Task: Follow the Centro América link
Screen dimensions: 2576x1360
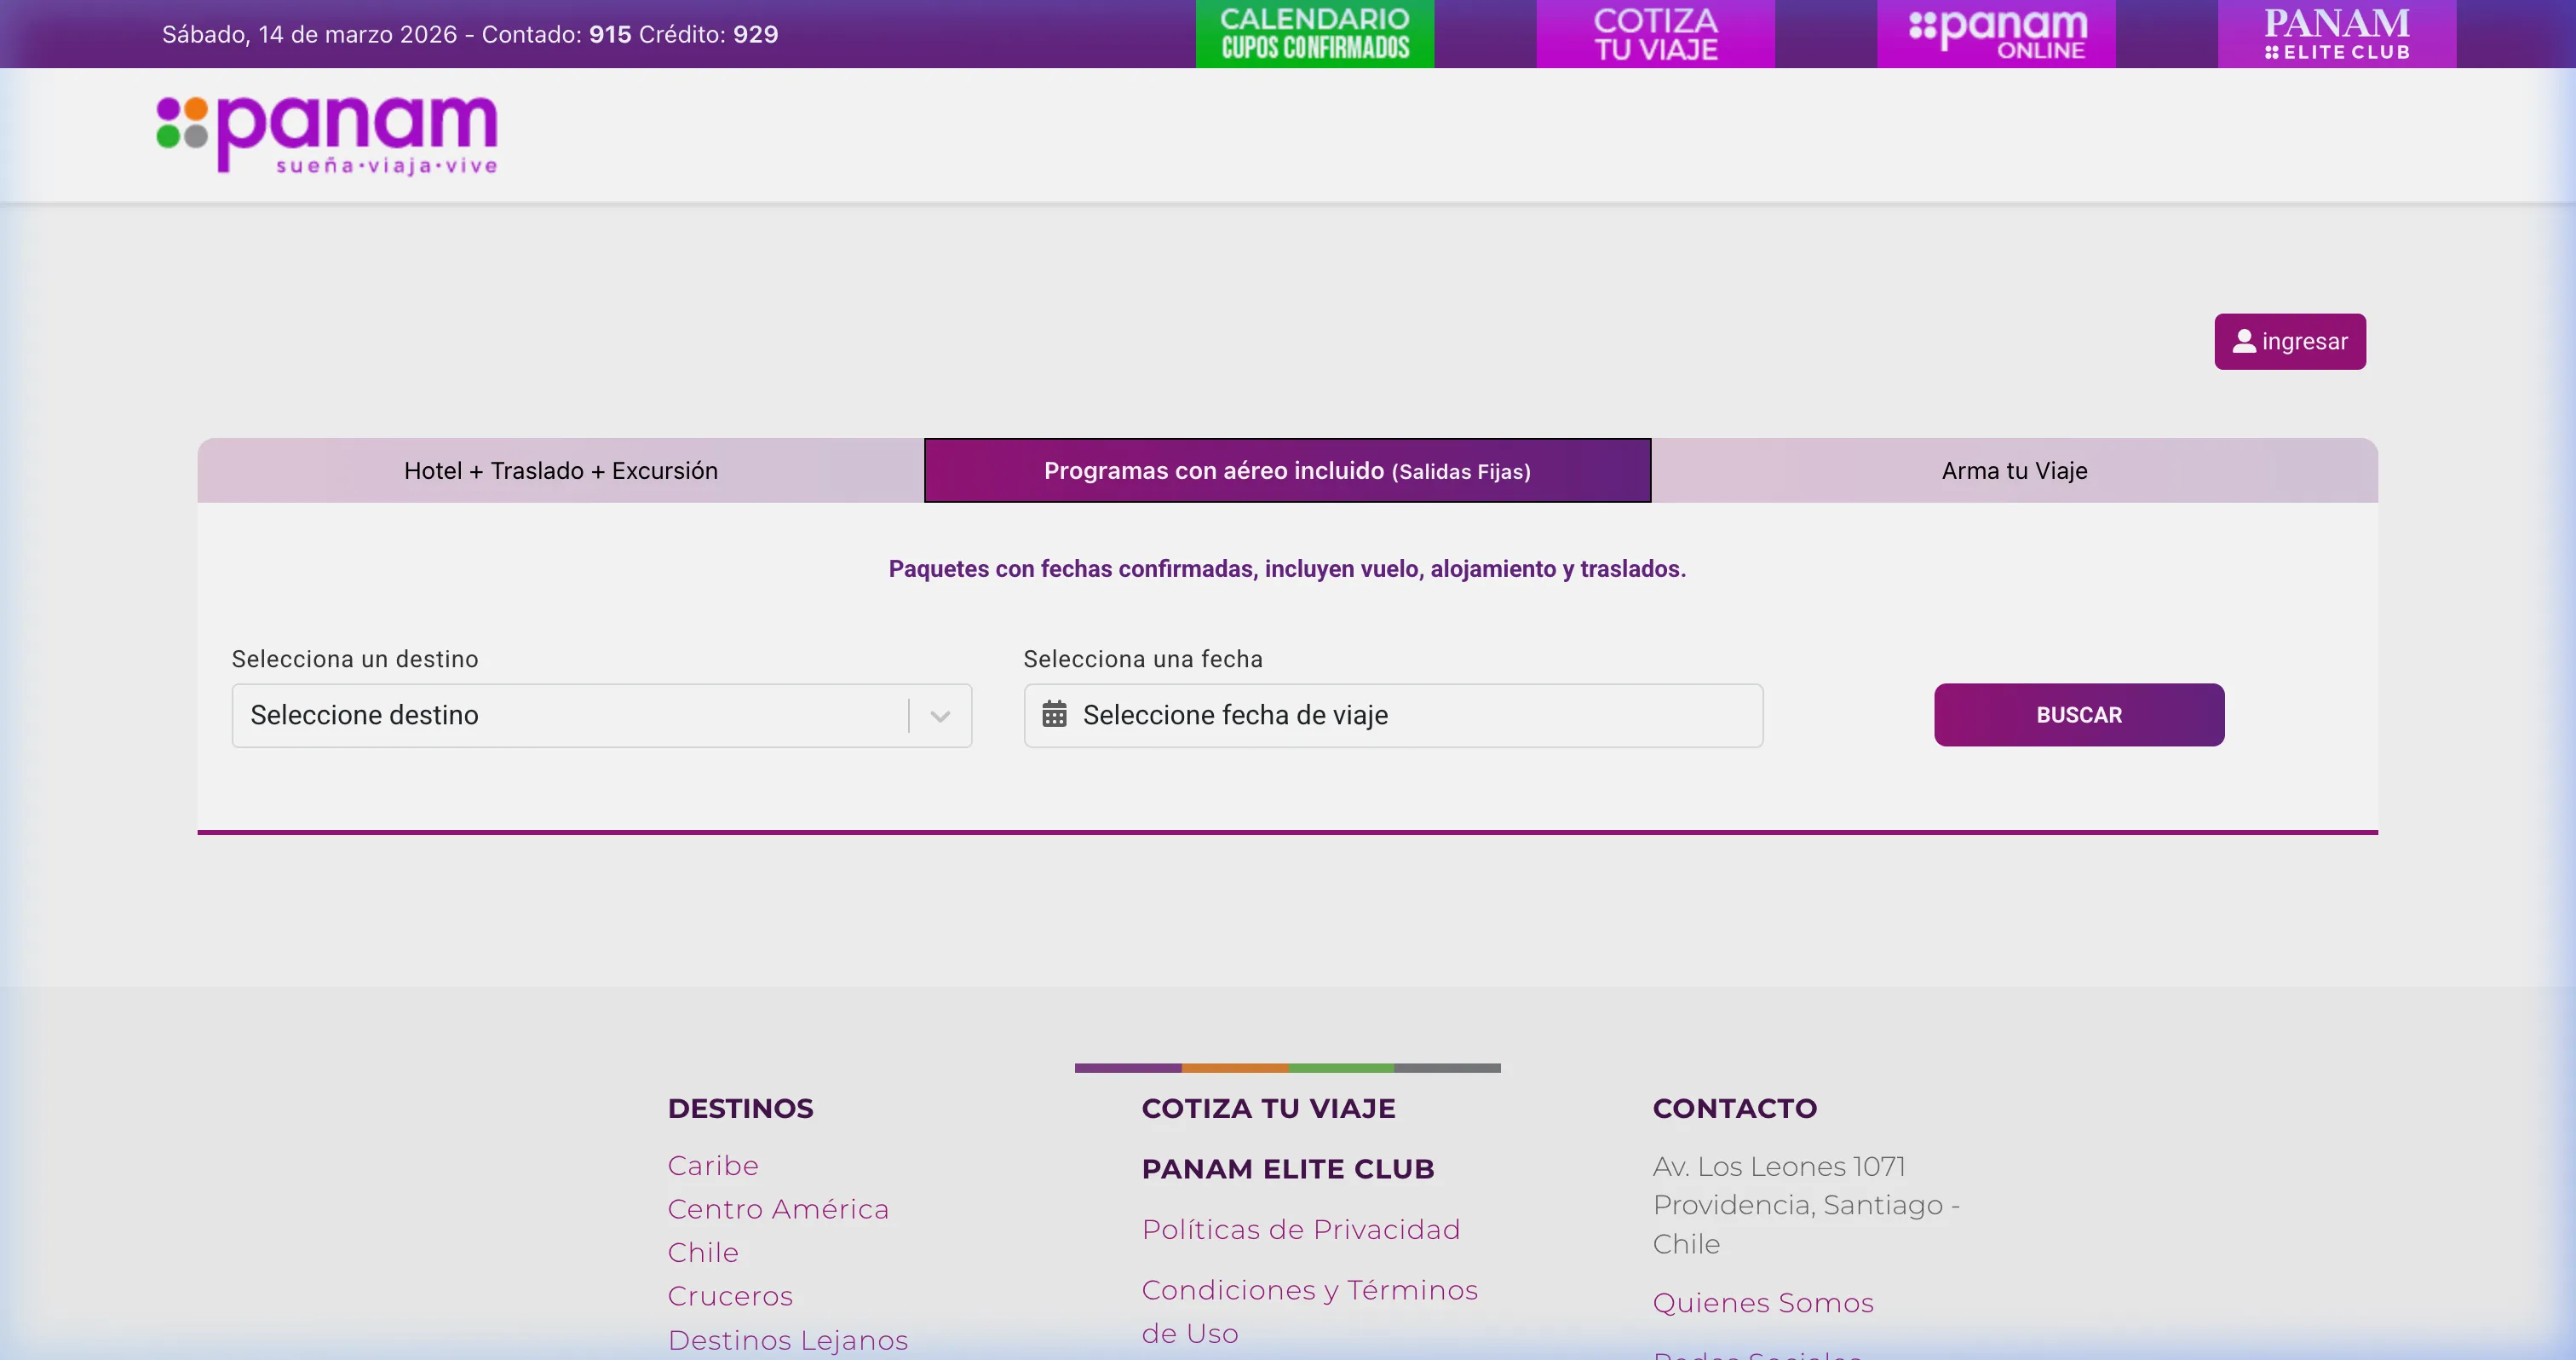Action: pyautogui.click(x=778, y=1210)
